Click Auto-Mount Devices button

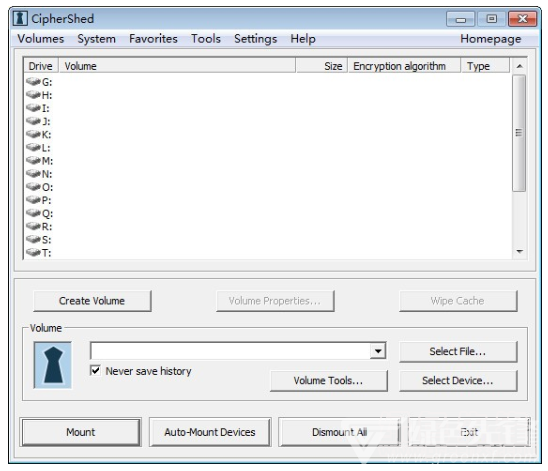[x=210, y=432]
